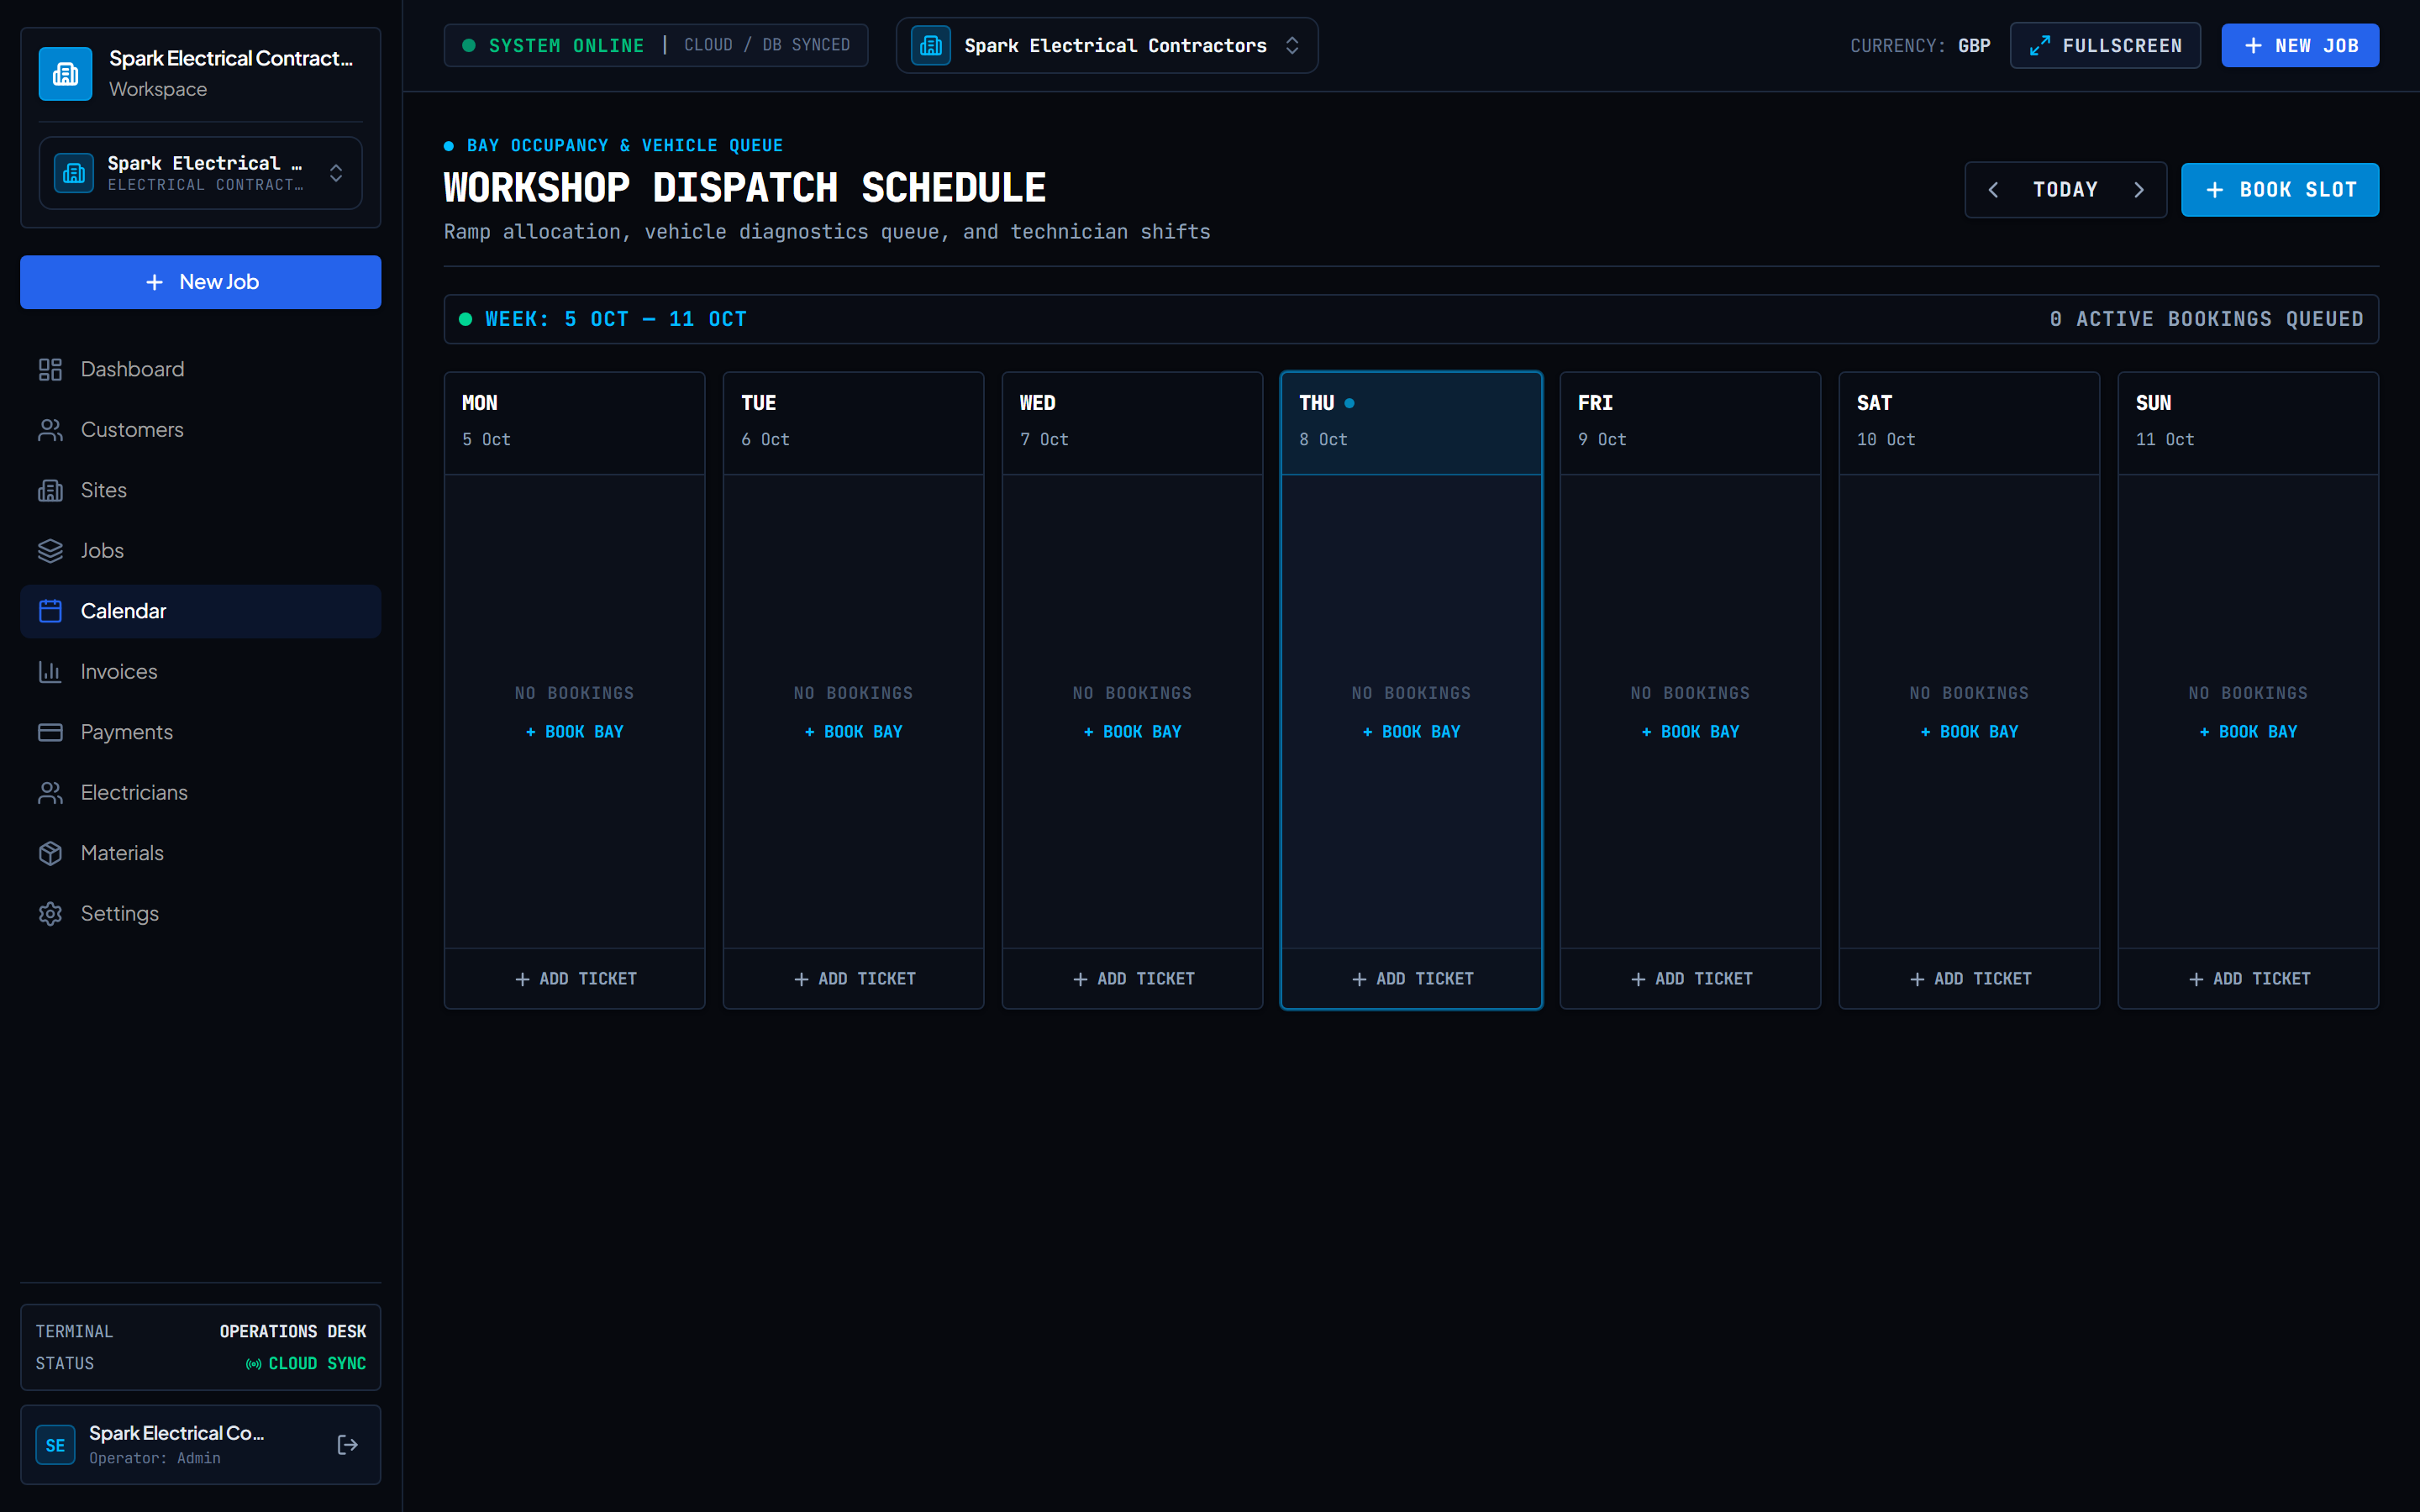Click the Materials box icon
The width and height of the screenshot is (2420, 1512).
click(x=50, y=853)
